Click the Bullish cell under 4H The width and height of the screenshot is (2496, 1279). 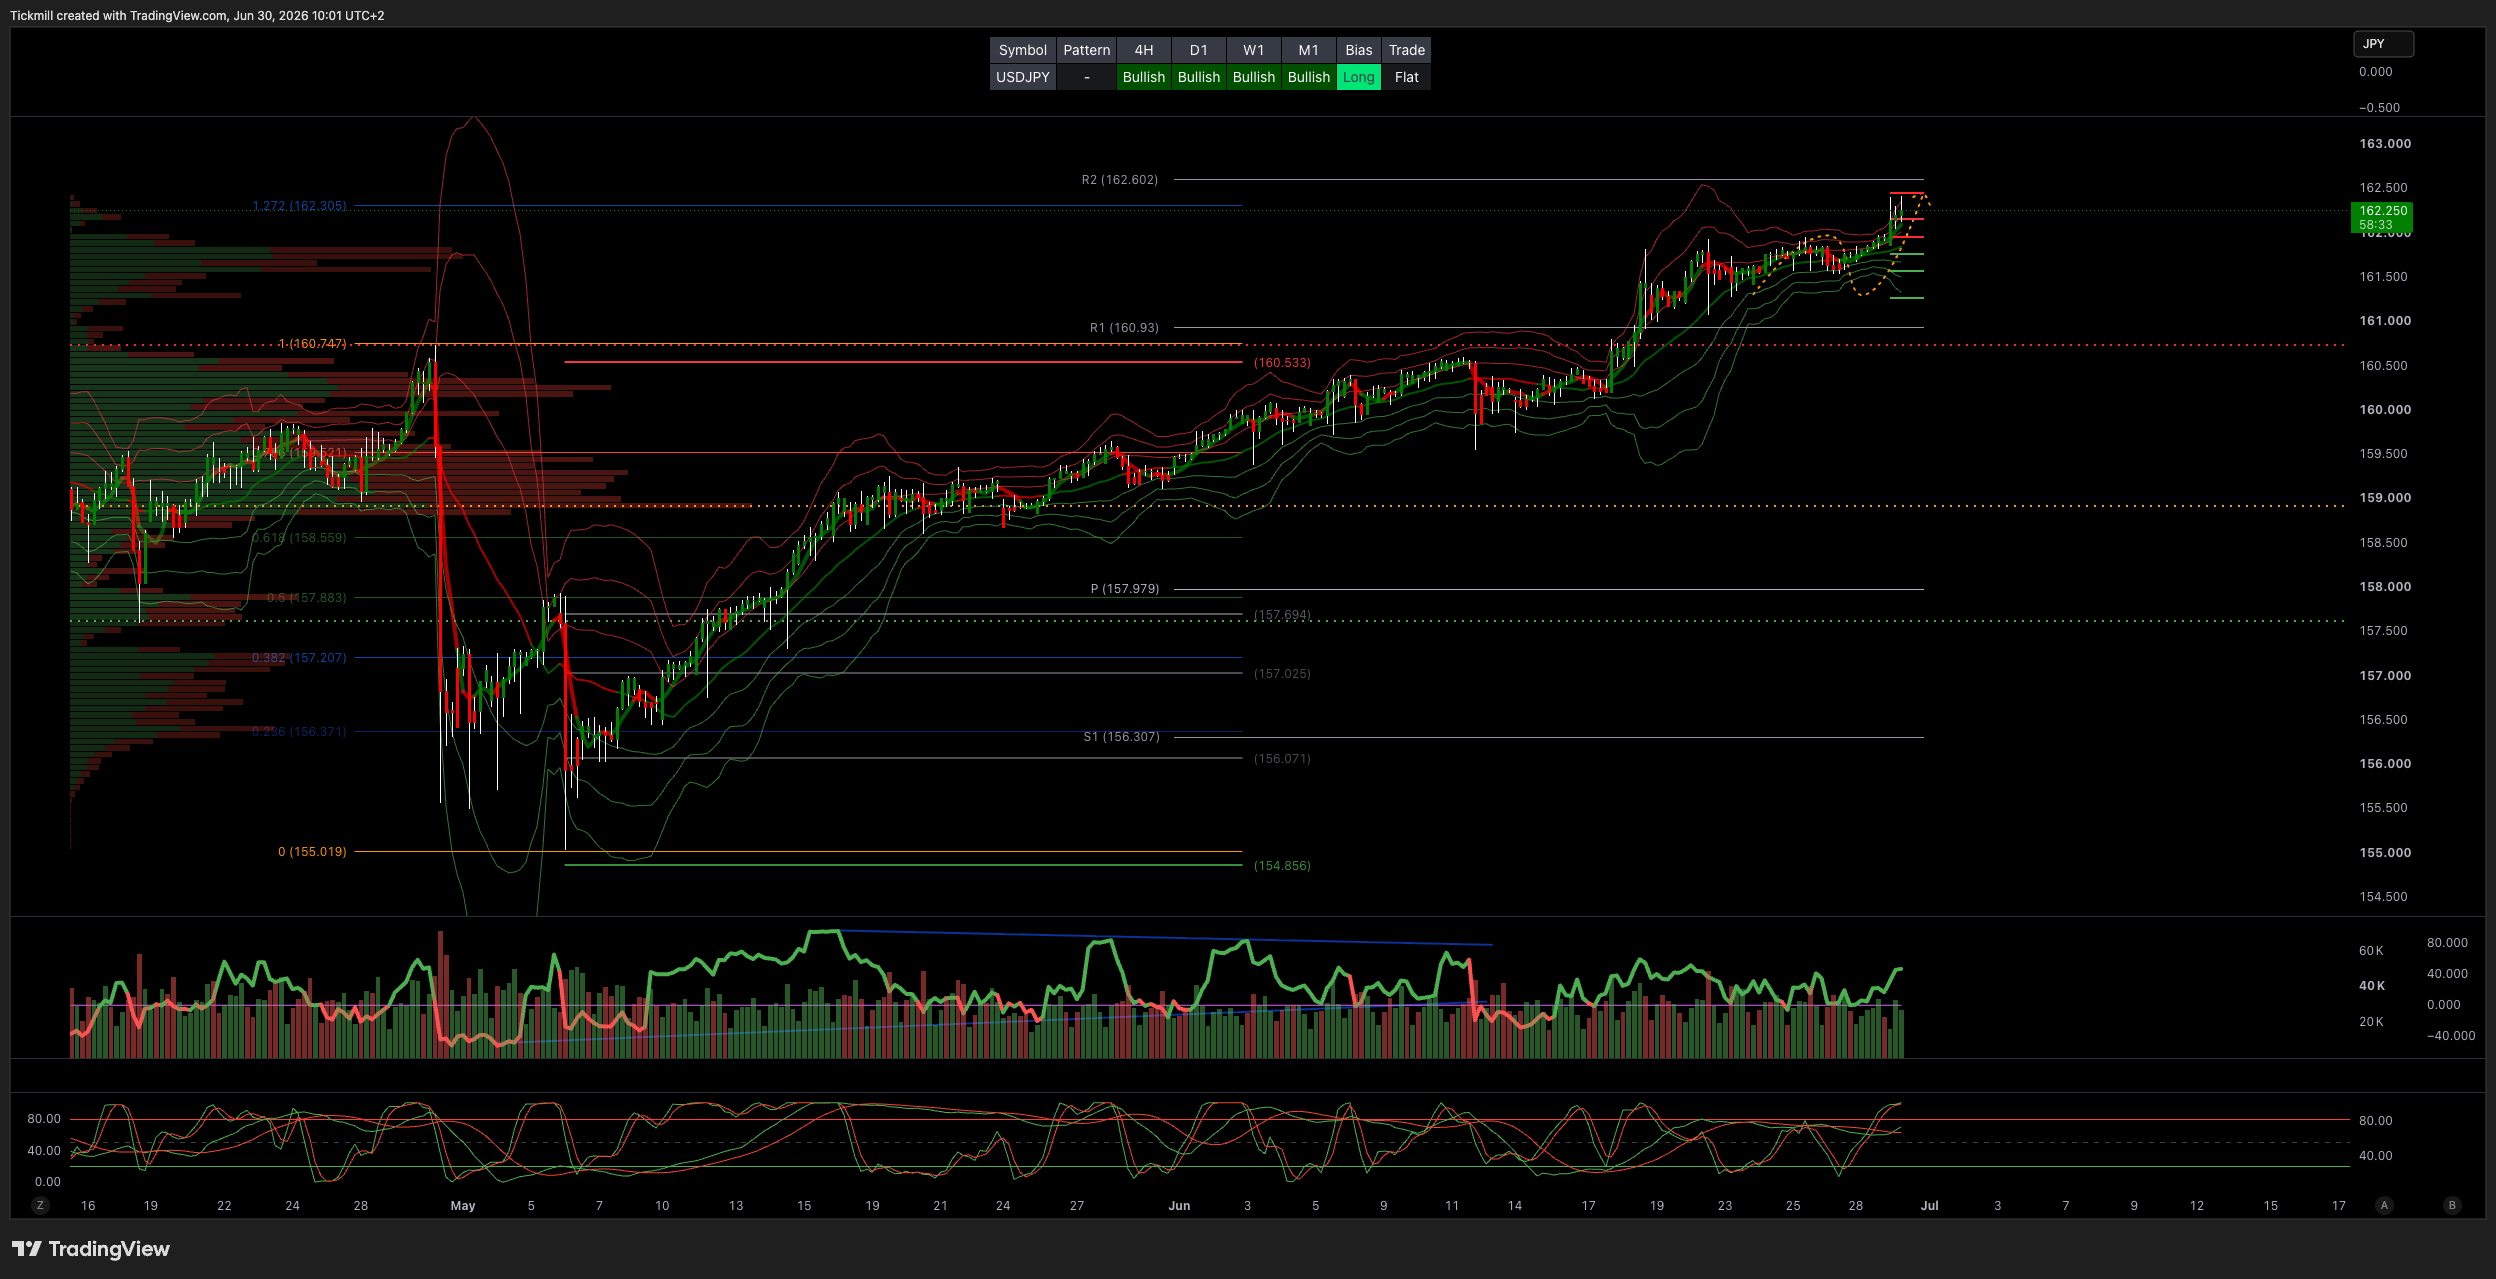pos(1144,77)
